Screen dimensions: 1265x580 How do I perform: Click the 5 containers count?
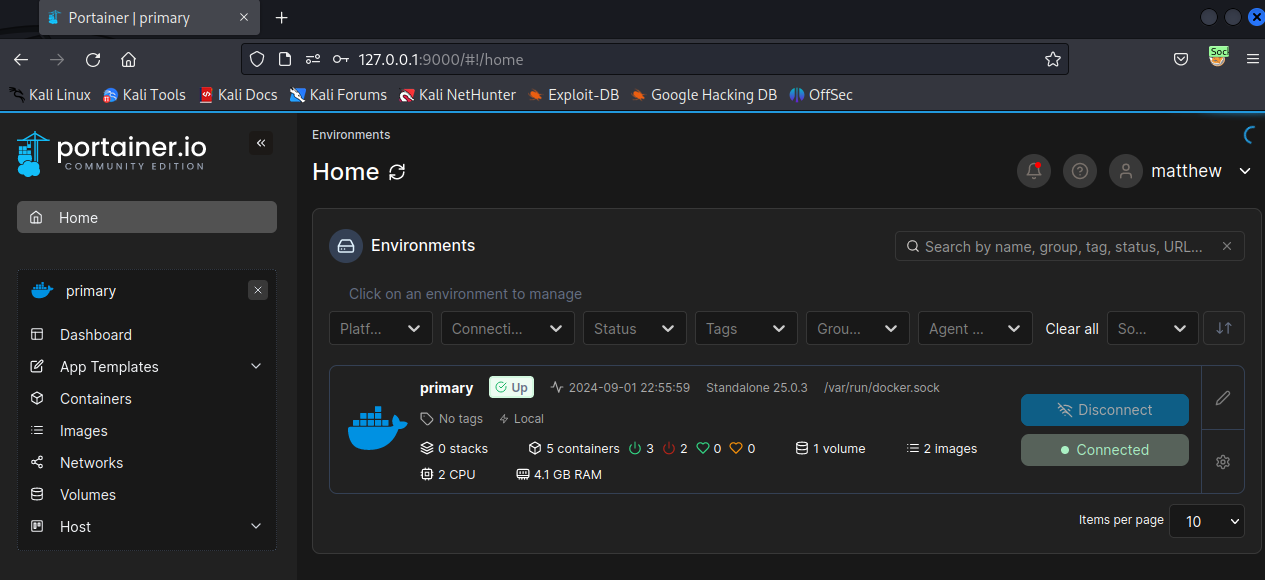(574, 448)
